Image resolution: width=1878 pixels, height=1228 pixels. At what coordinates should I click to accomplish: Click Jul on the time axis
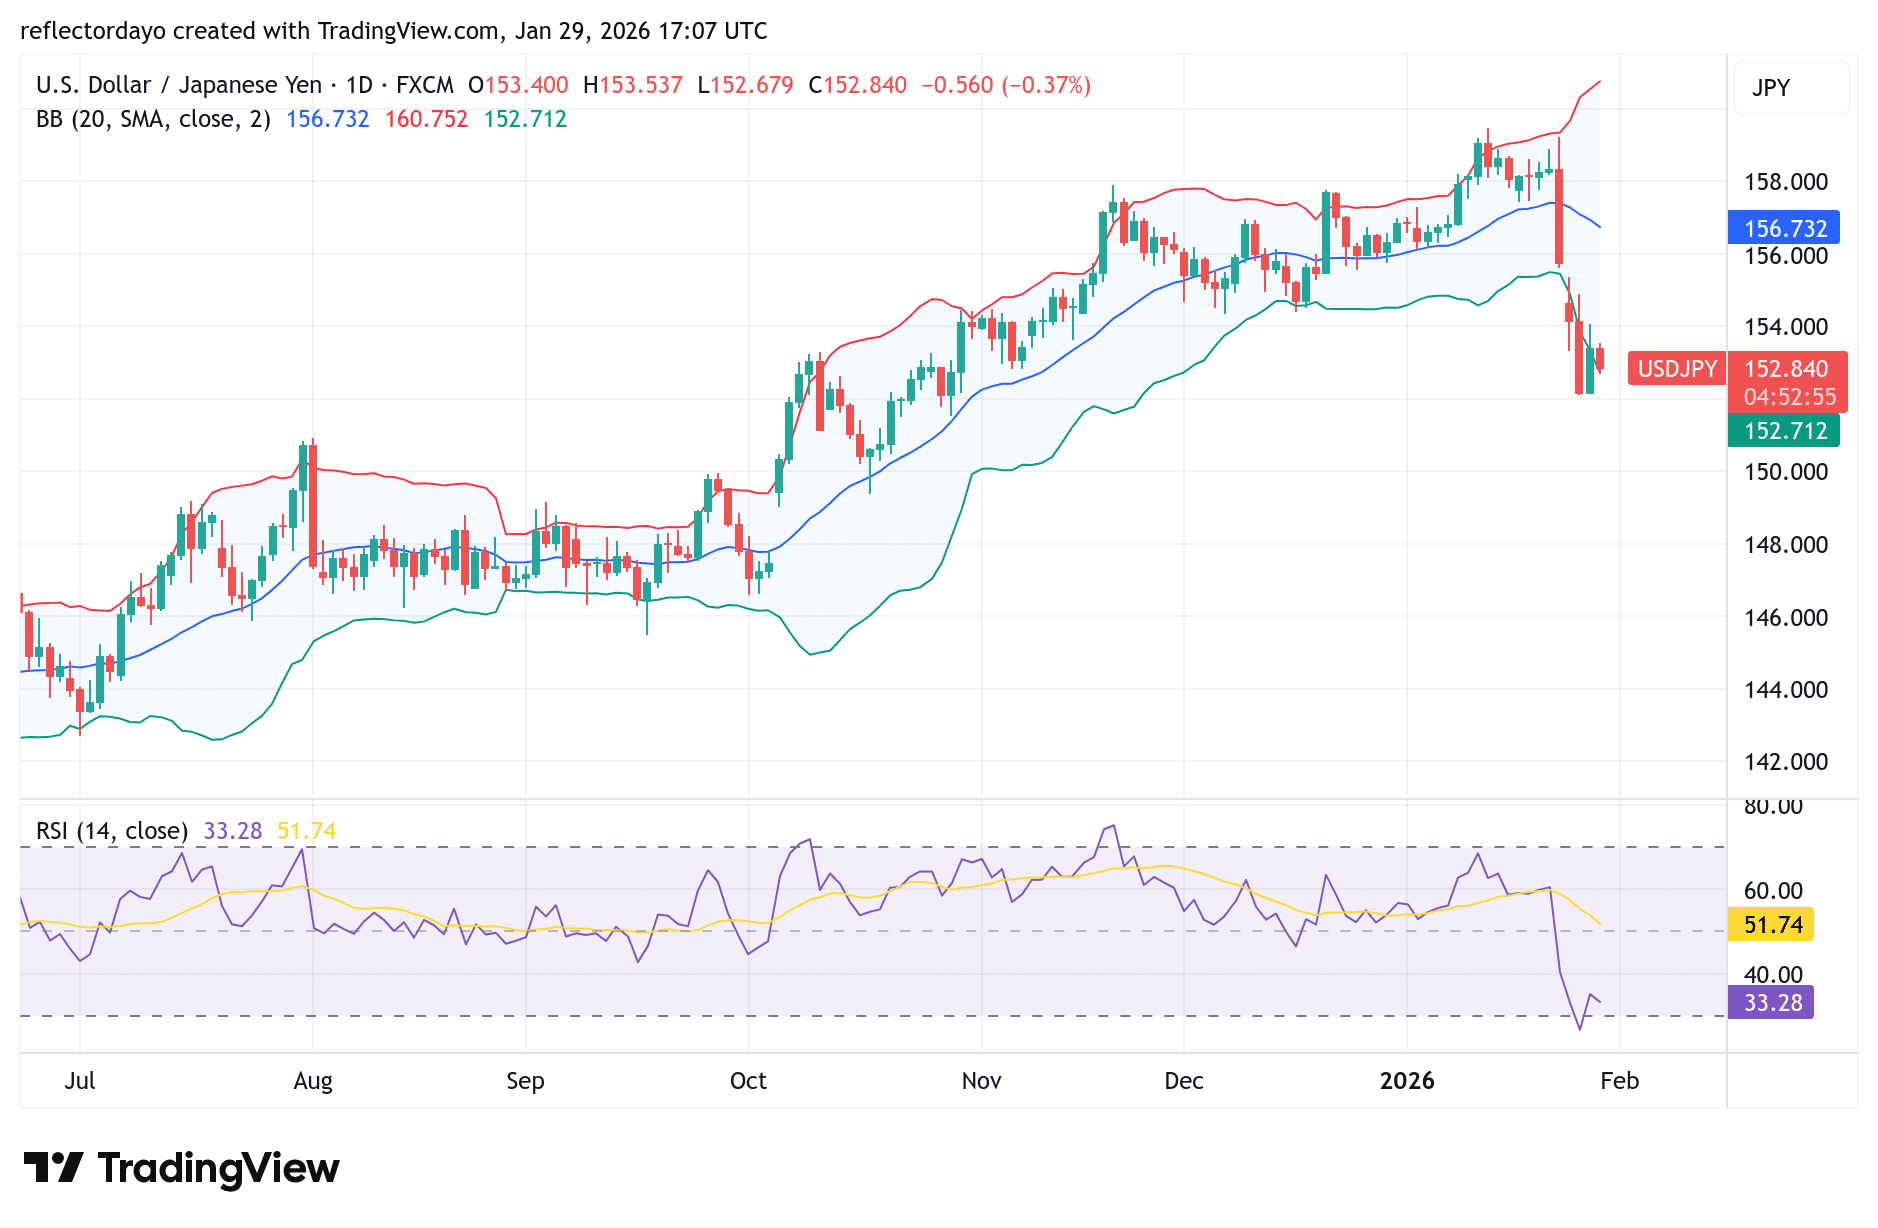click(81, 1081)
